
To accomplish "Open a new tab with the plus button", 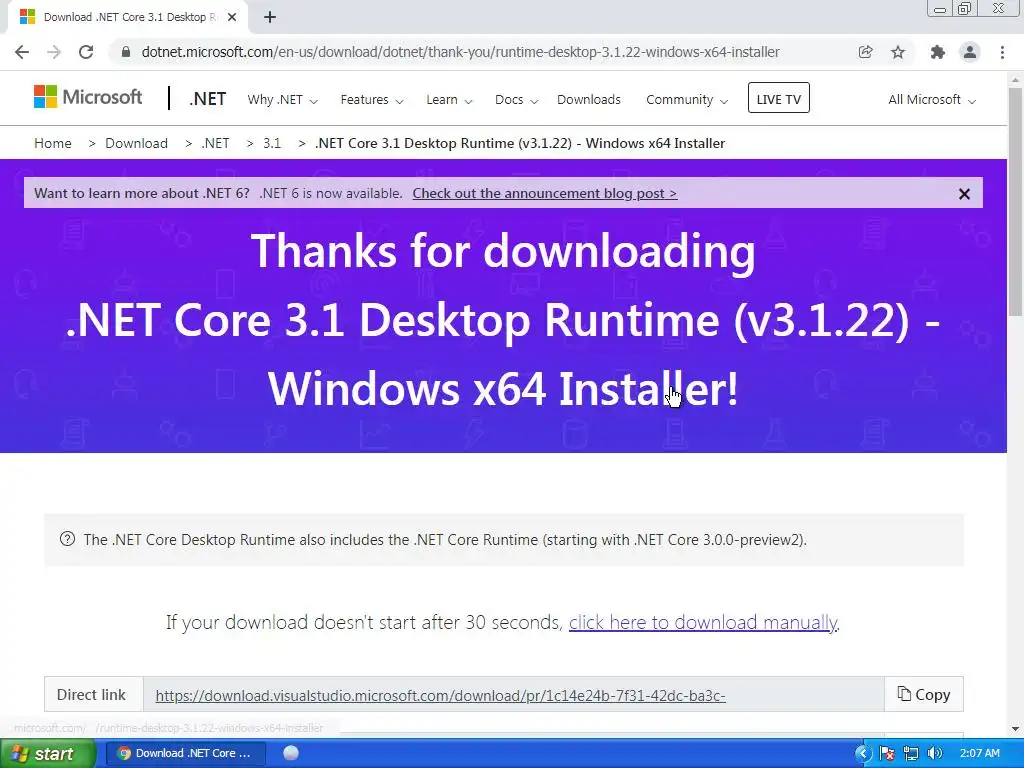I will 270,18.
